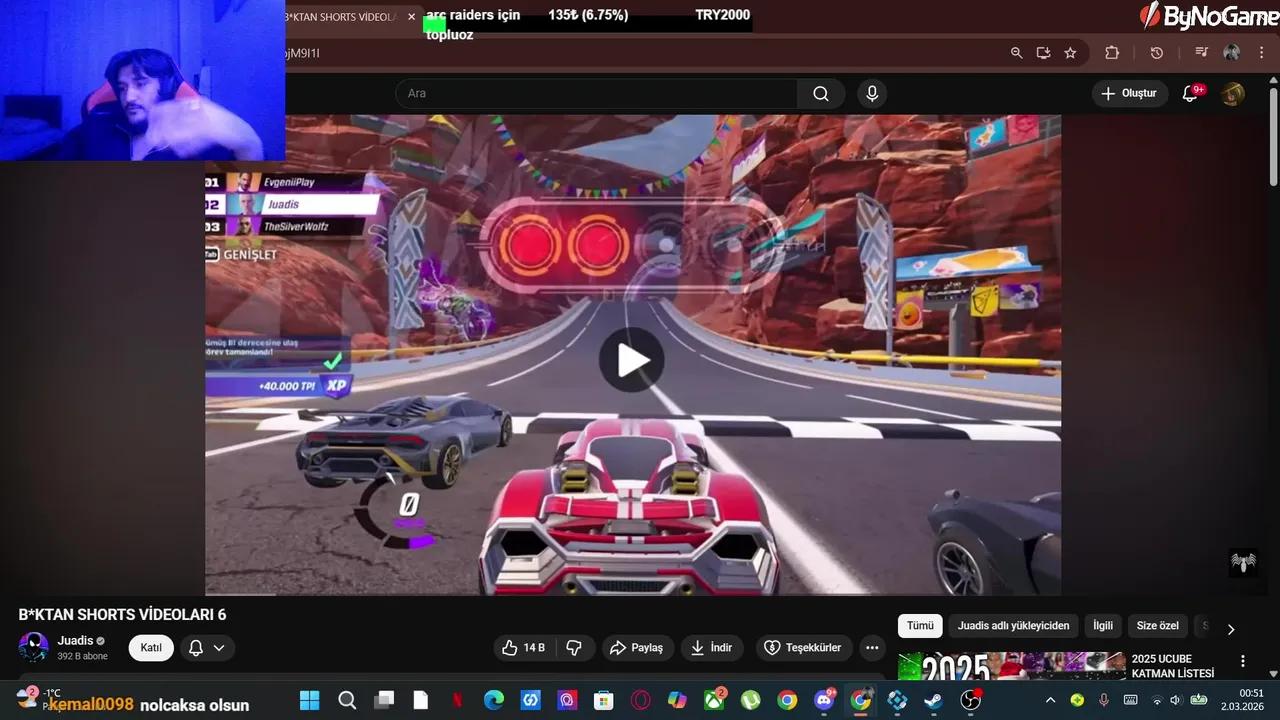Show hidden system tray icons
Viewport: 1280px width, 720px height.
point(1050,701)
